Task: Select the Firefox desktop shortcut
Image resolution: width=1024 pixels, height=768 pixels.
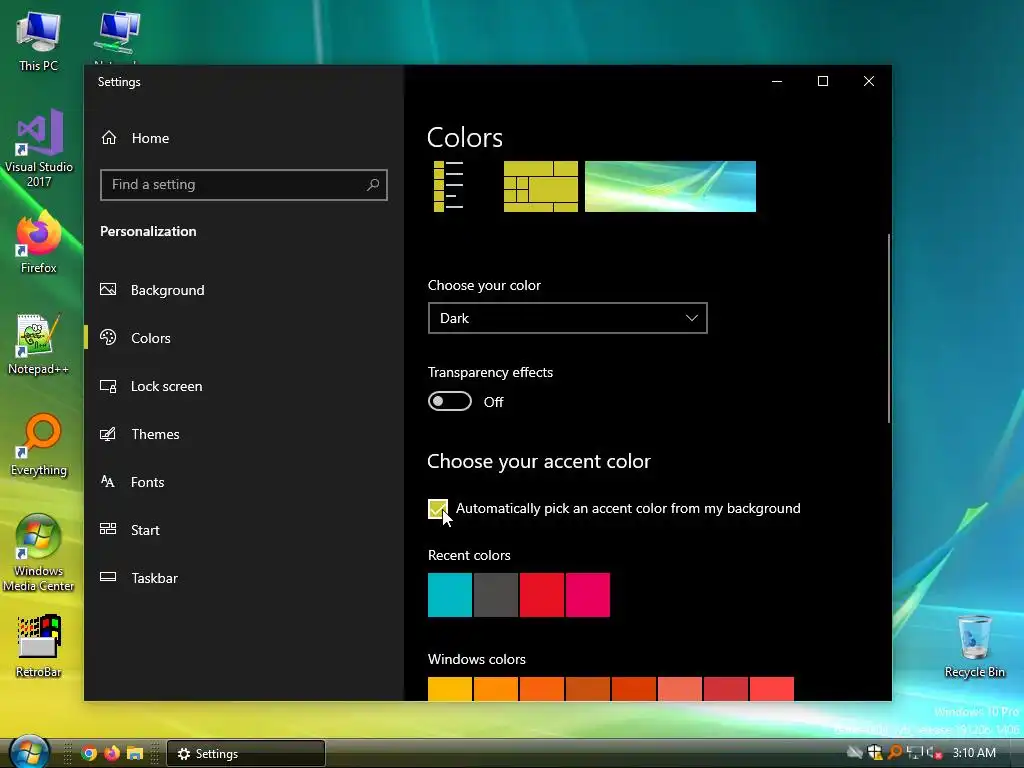Action: coord(39,242)
